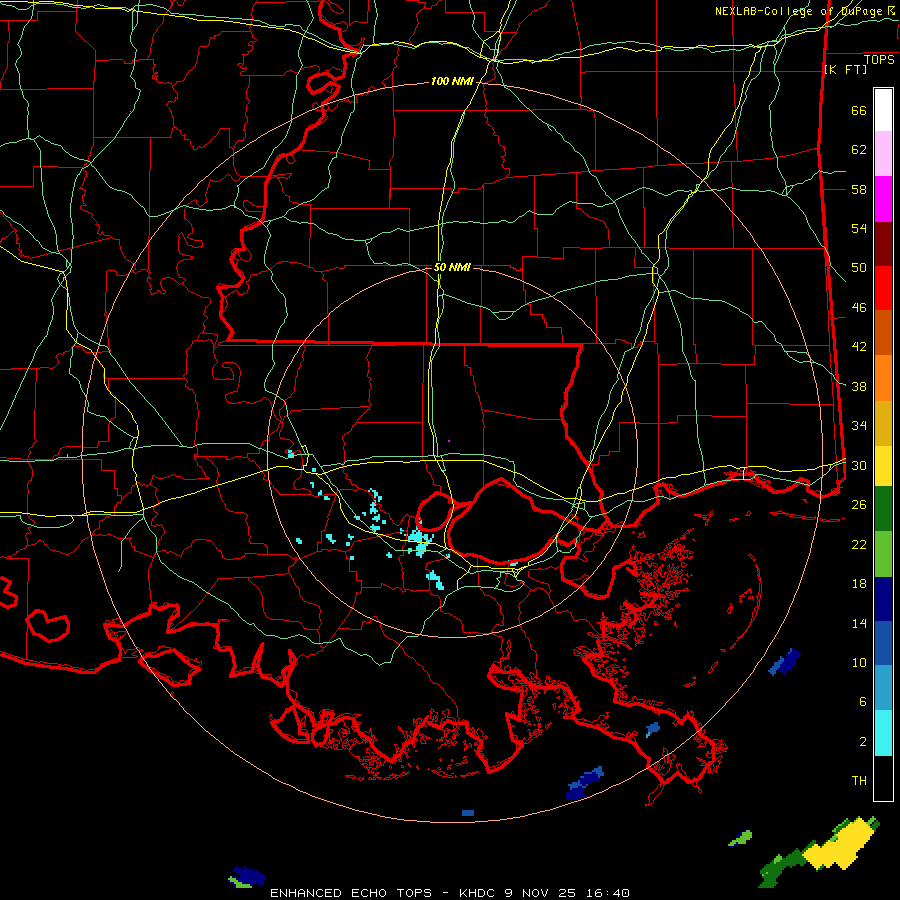Pick the dark maroon legend swatch
This screenshot has width=900, height=900.
pos(883,244)
